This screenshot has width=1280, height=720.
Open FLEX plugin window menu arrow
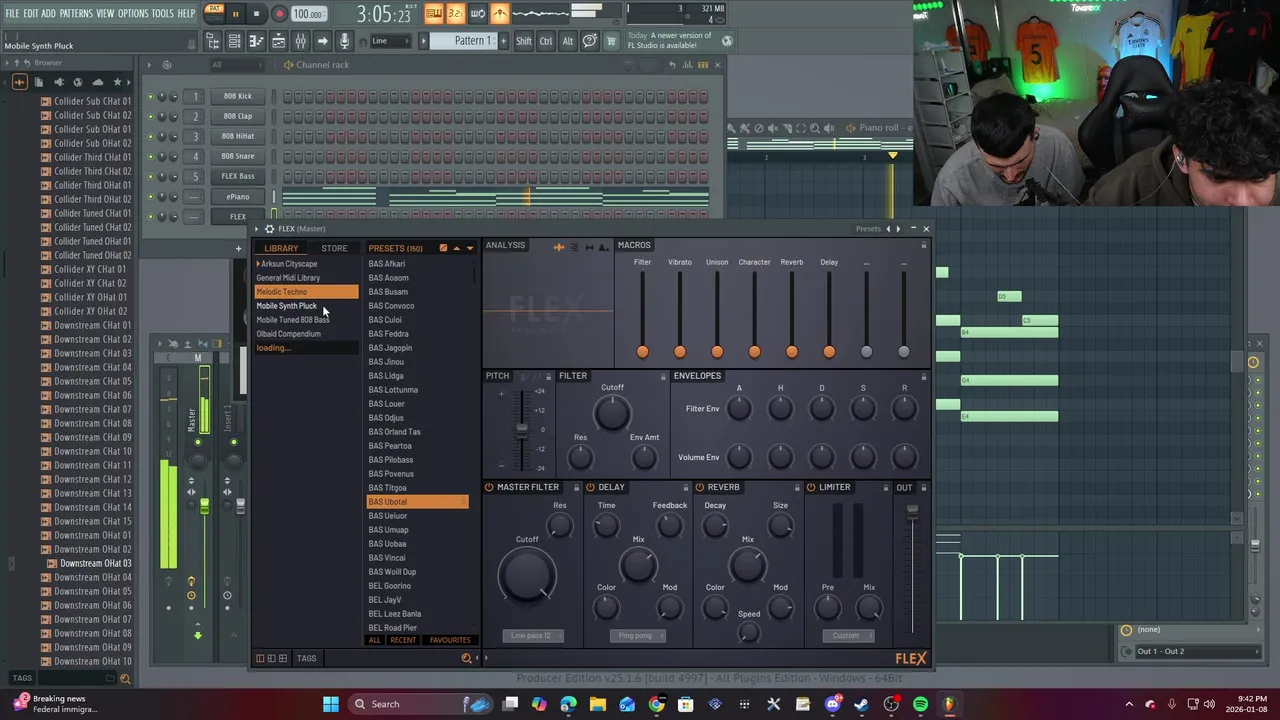(256, 229)
